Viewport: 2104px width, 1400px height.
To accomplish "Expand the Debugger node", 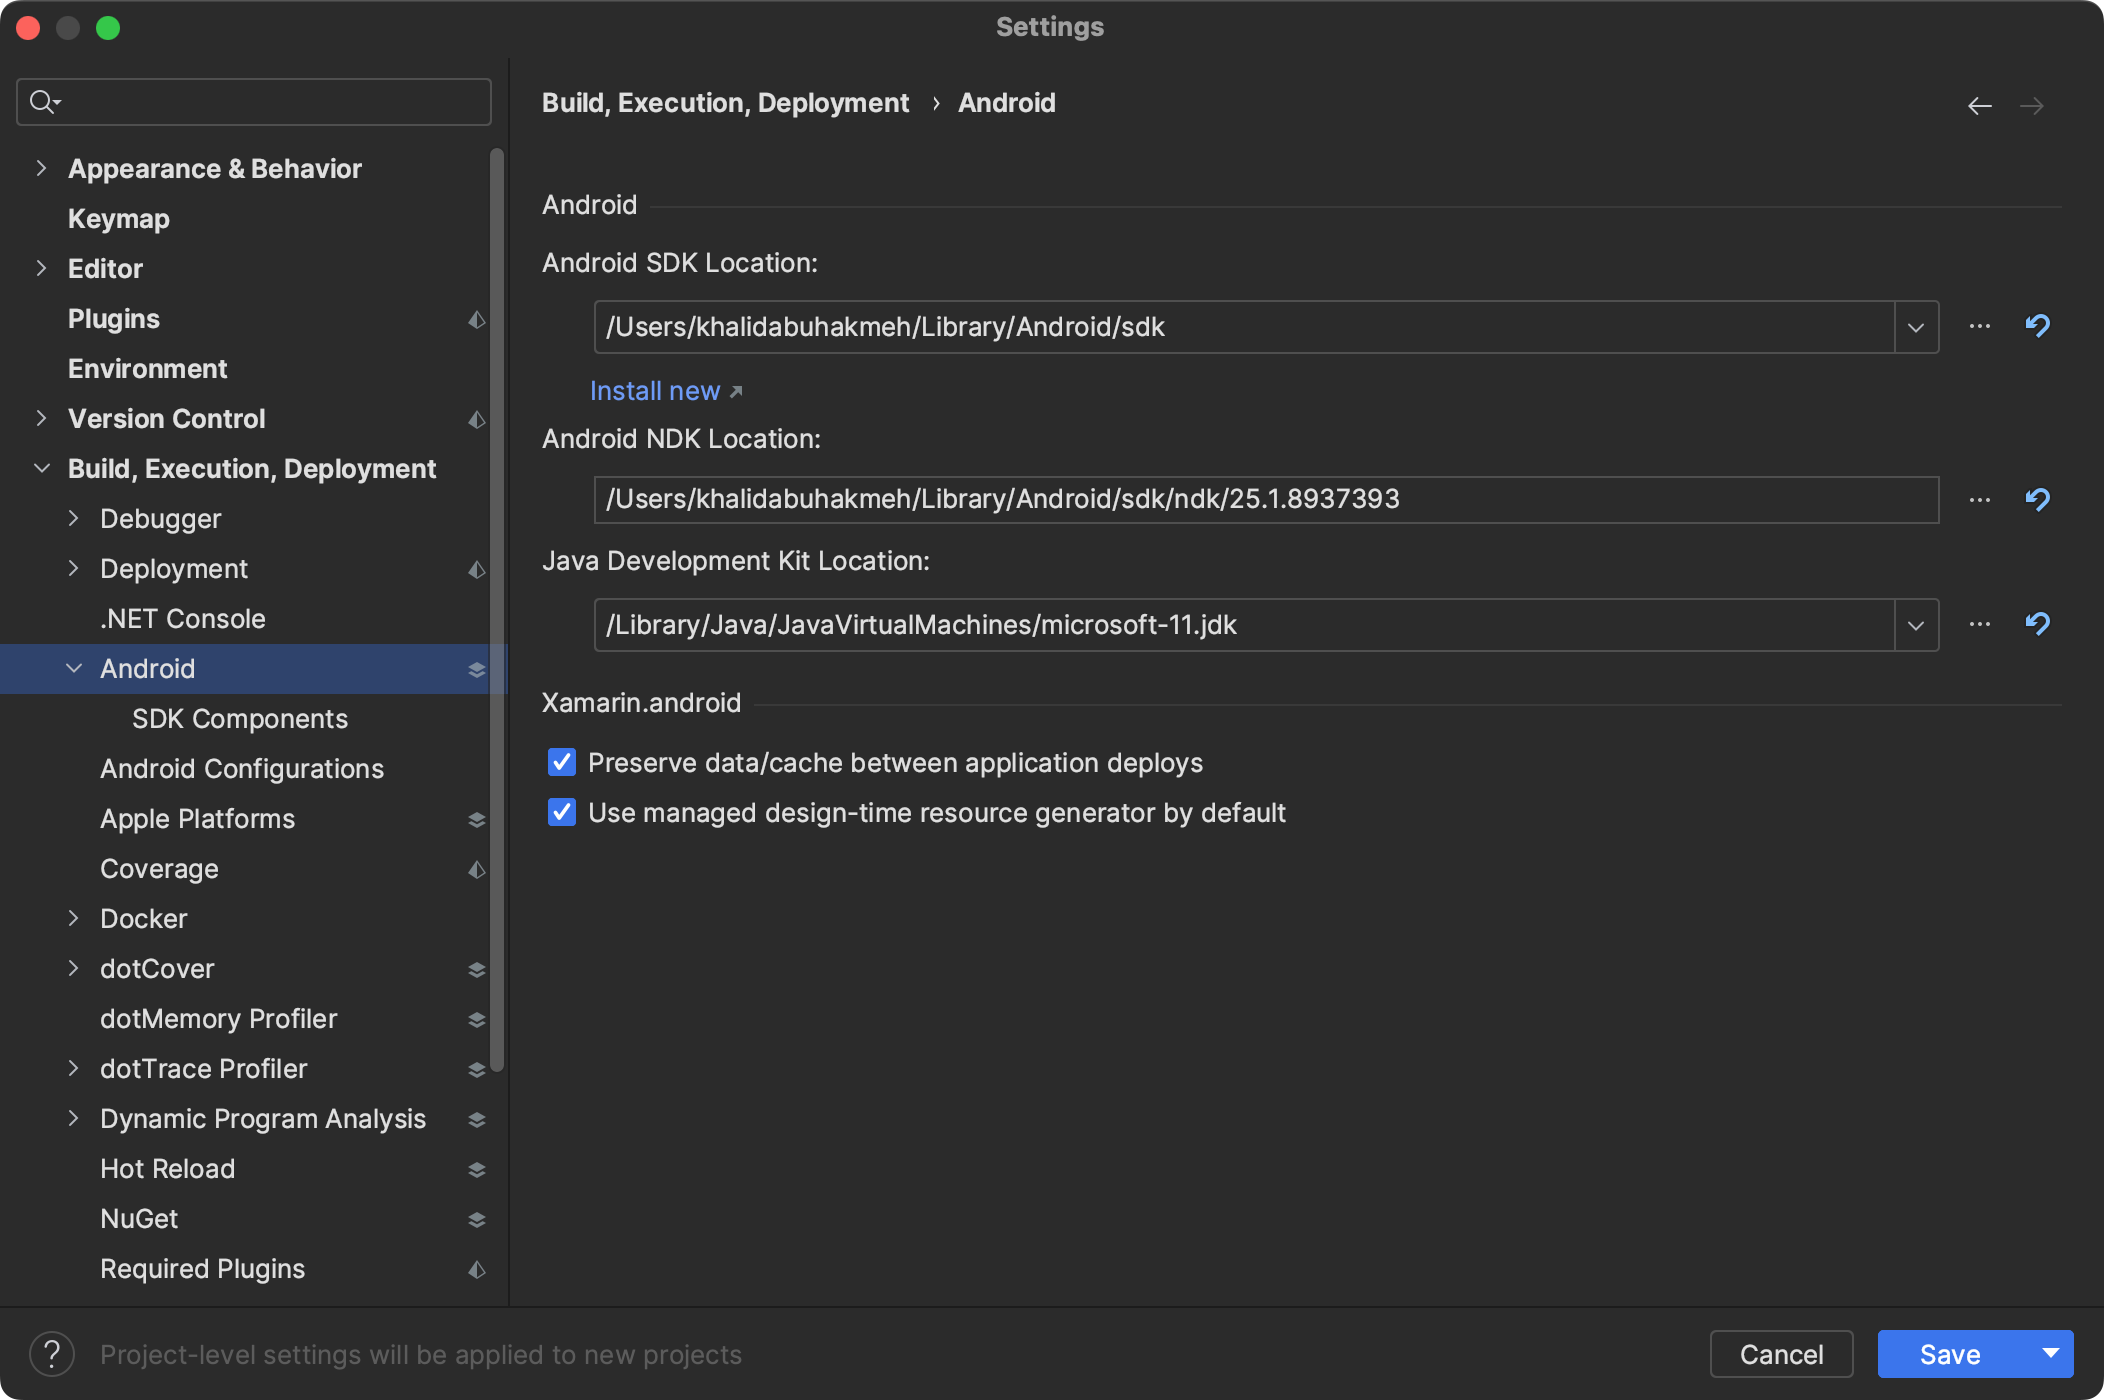I will pos(73,518).
